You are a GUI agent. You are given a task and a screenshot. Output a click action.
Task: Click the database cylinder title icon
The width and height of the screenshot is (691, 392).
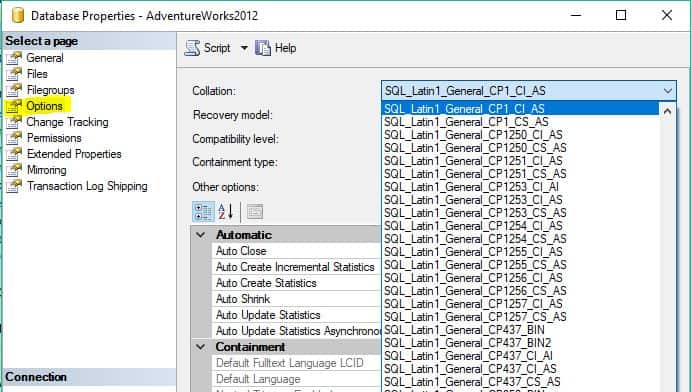pyautogui.click(x=18, y=15)
